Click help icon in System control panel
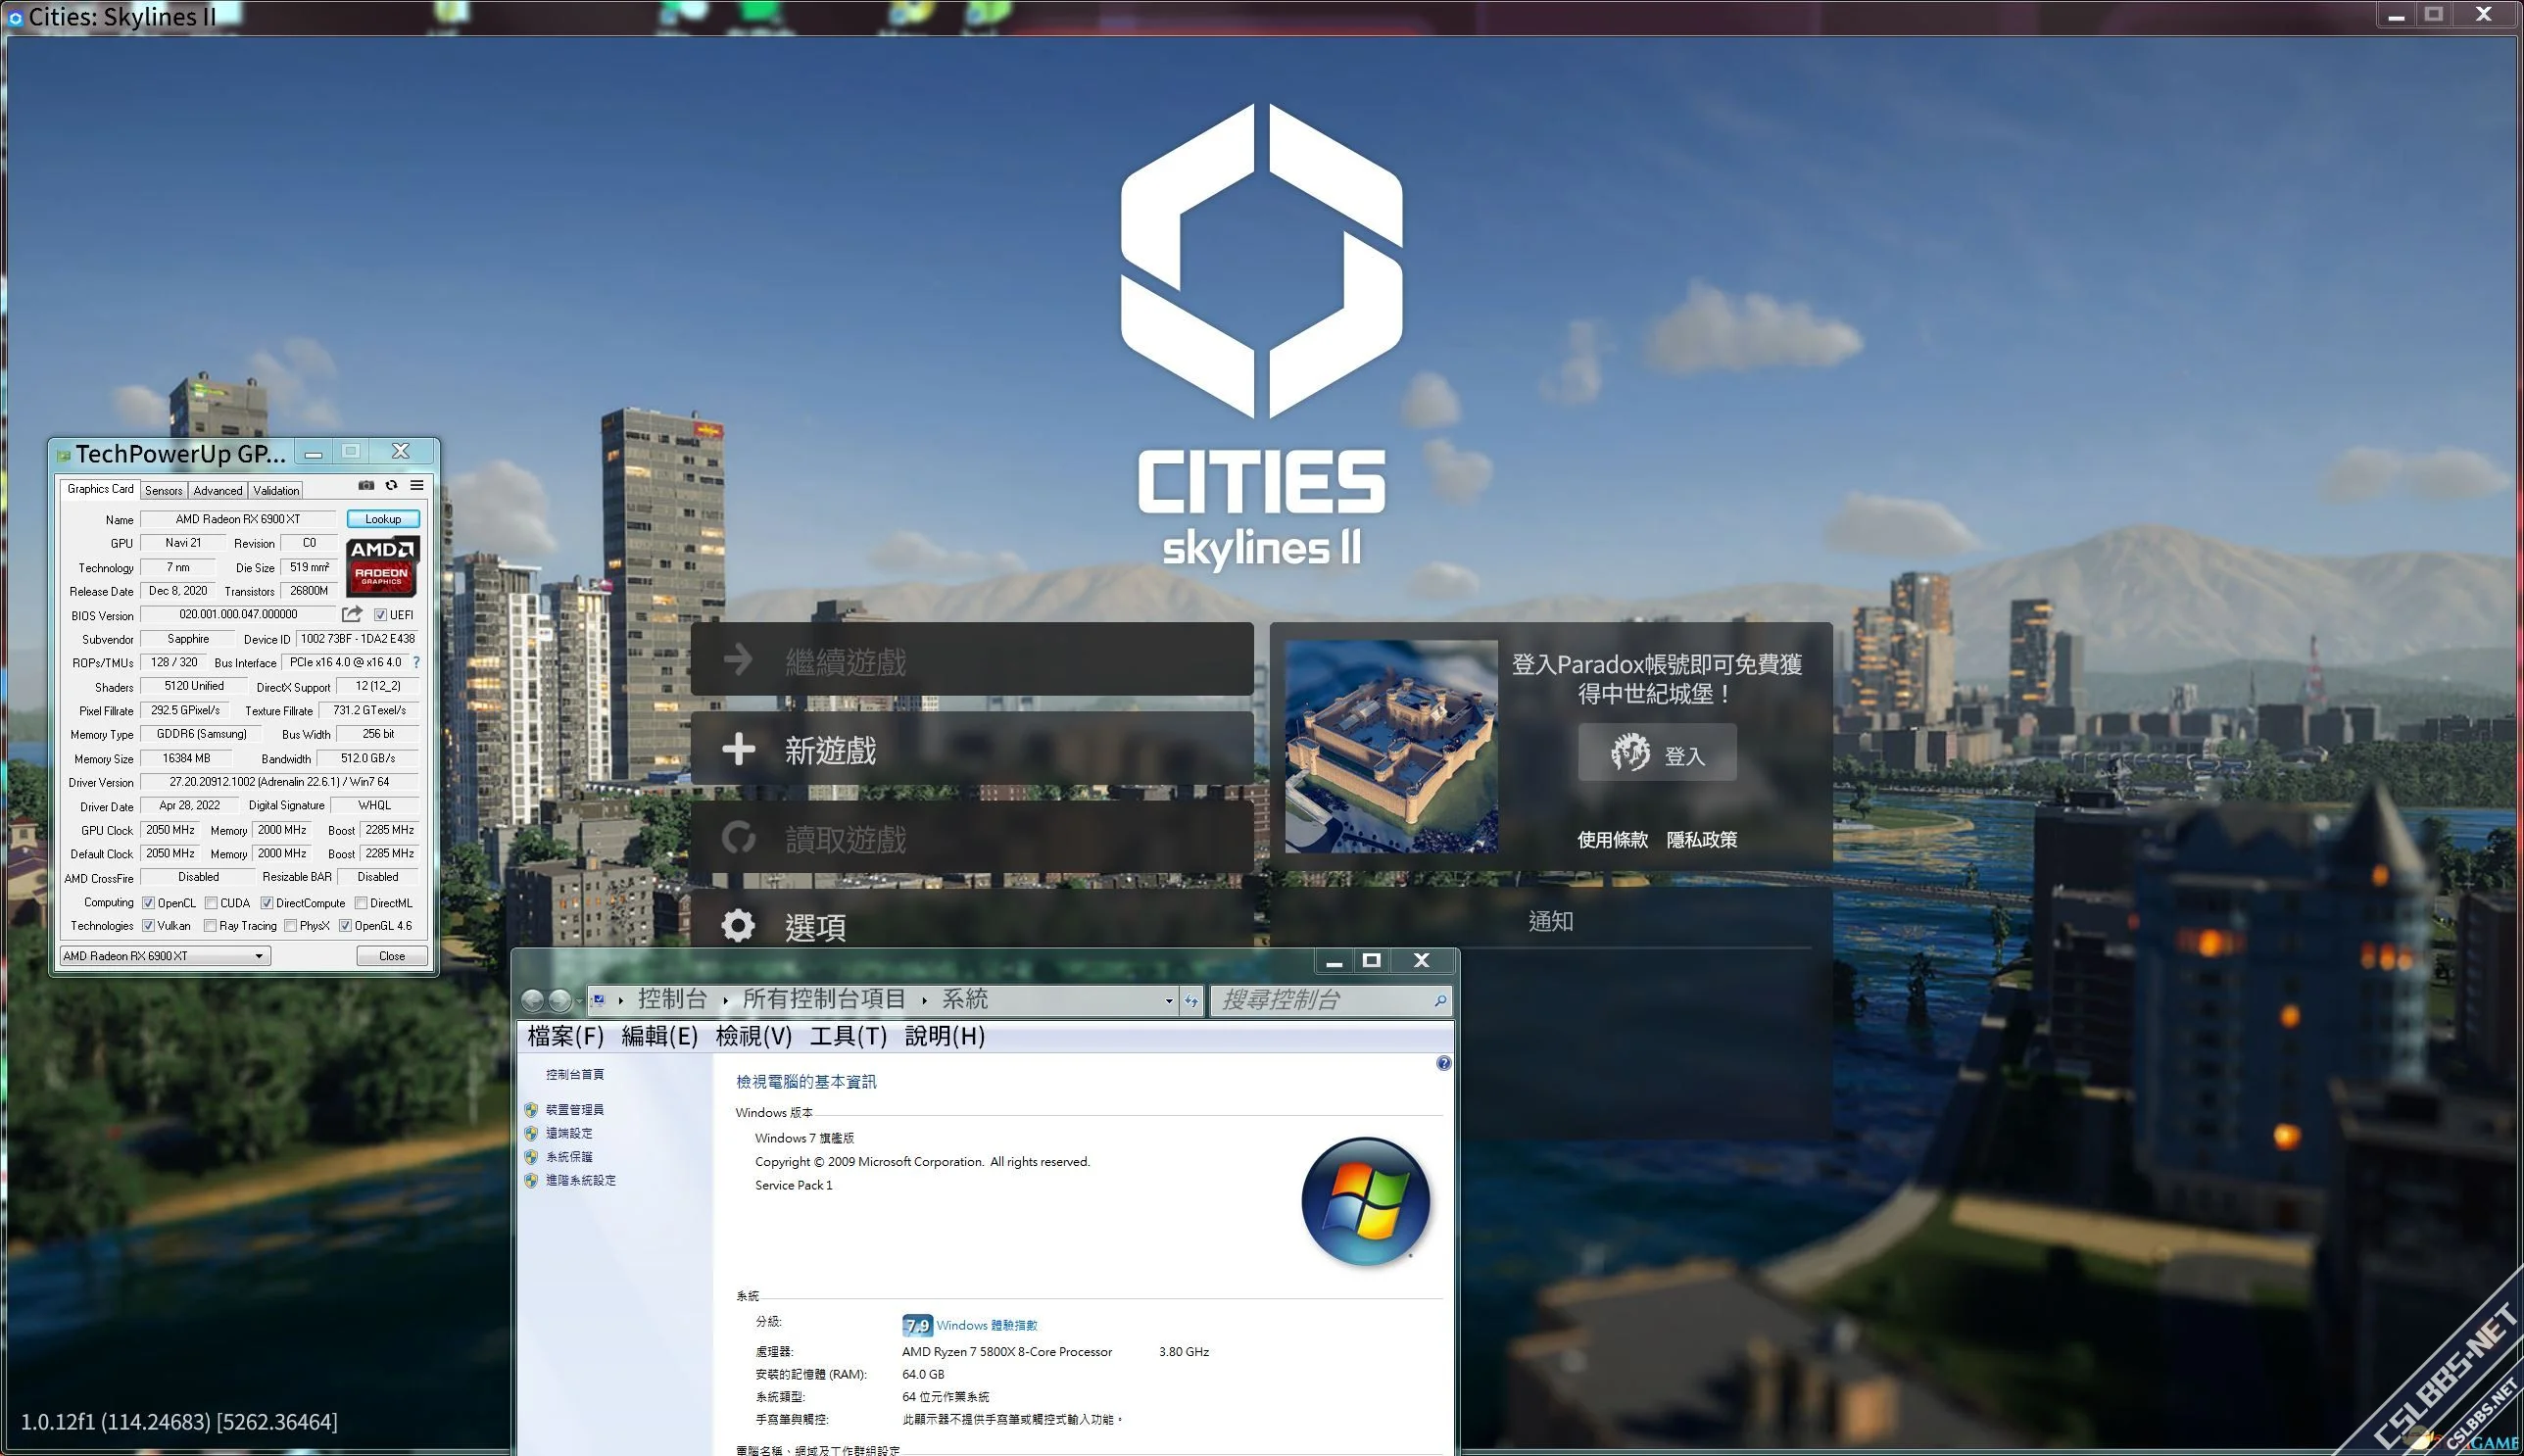The height and width of the screenshot is (1456, 2524). (1443, 1063)
